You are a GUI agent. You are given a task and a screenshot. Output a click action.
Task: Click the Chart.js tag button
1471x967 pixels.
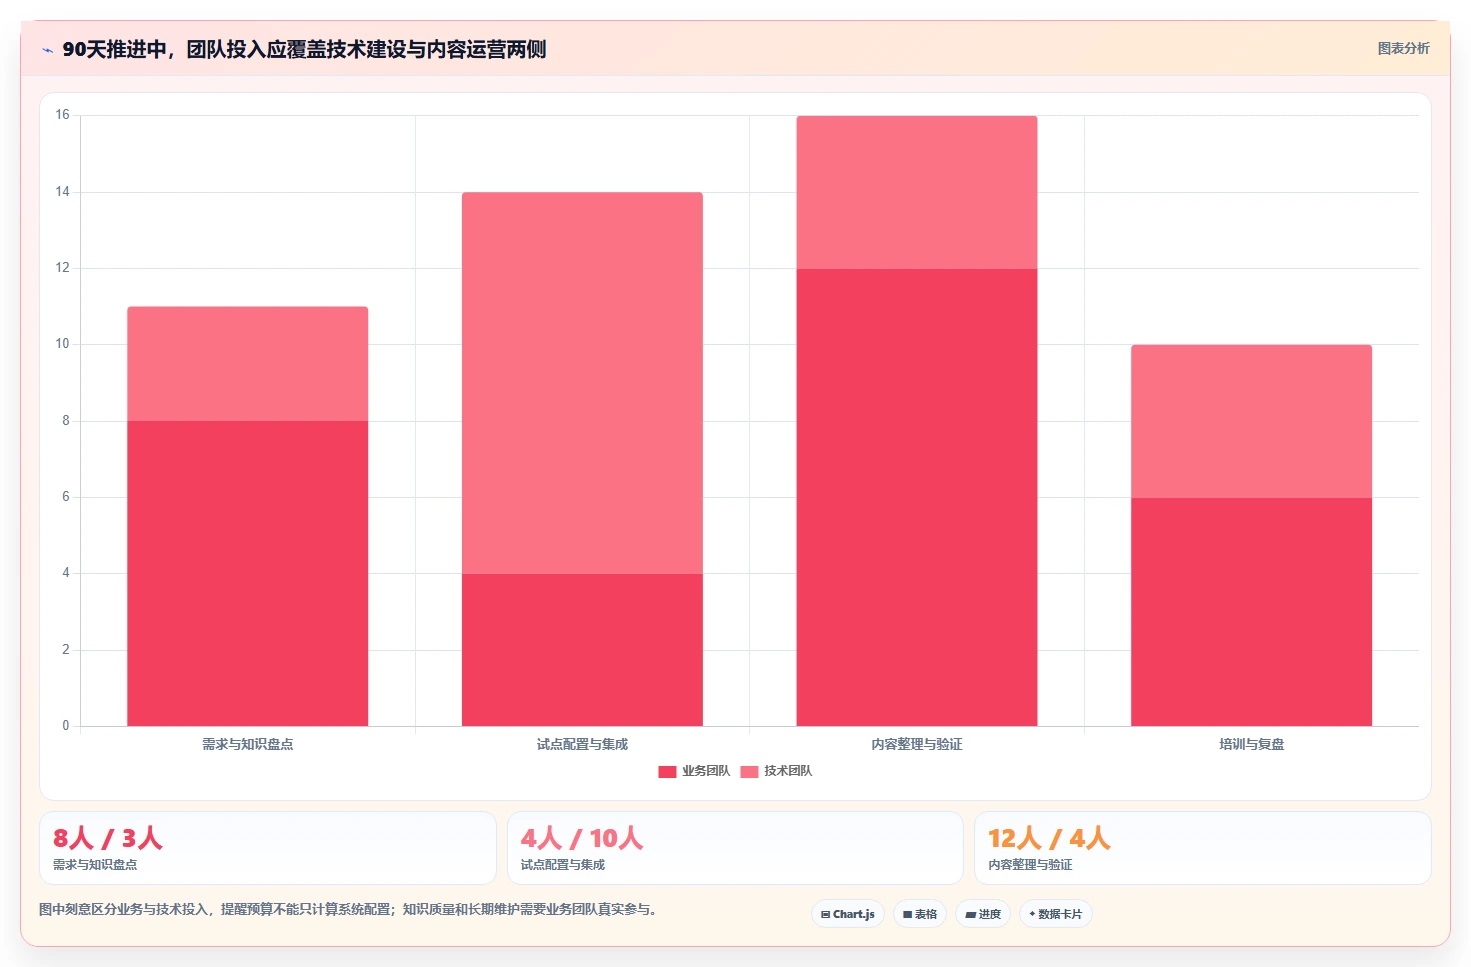coord(848,914)
